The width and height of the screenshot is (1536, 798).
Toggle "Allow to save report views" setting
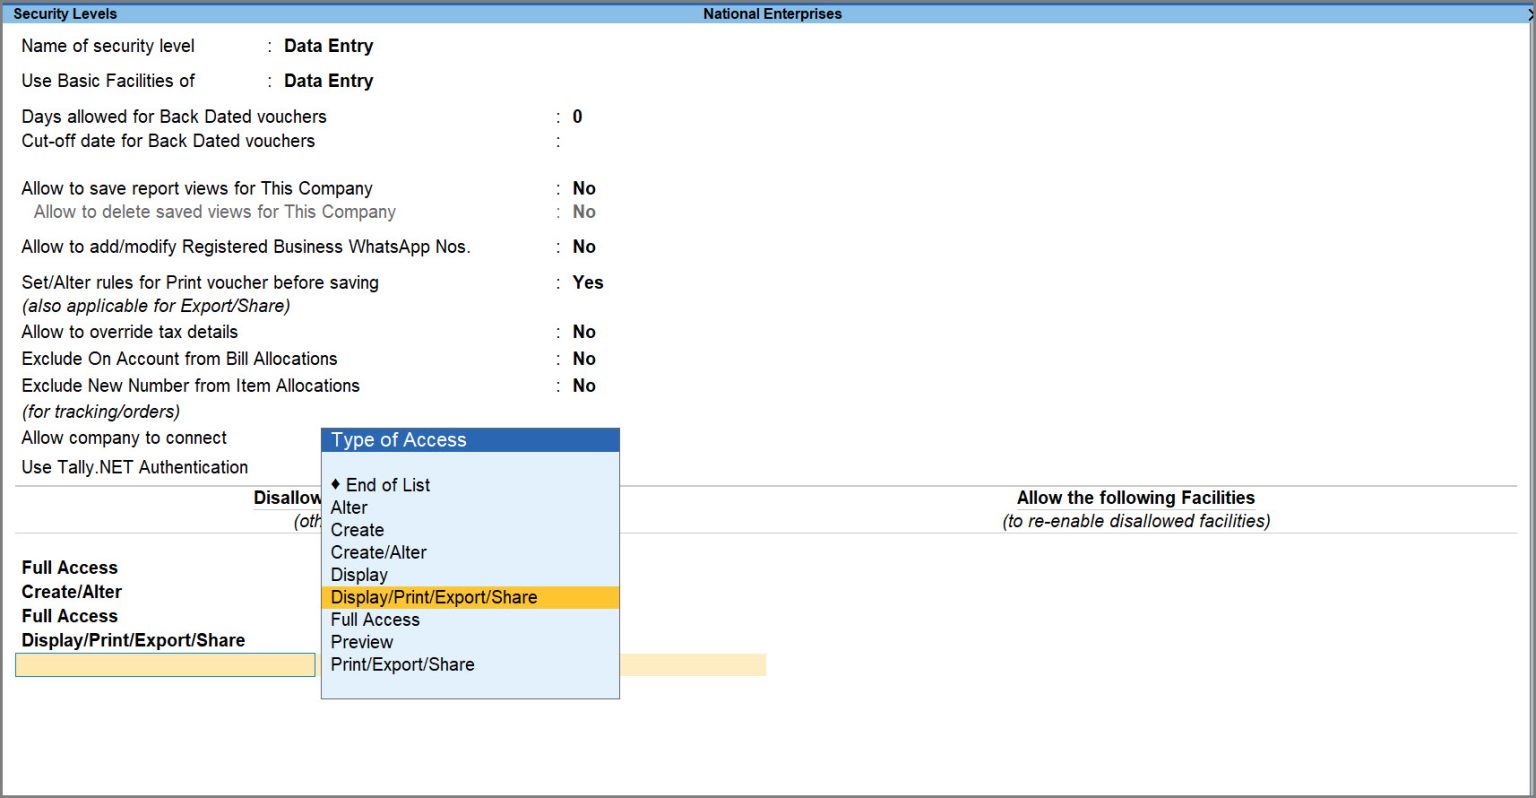pos(584,188)
